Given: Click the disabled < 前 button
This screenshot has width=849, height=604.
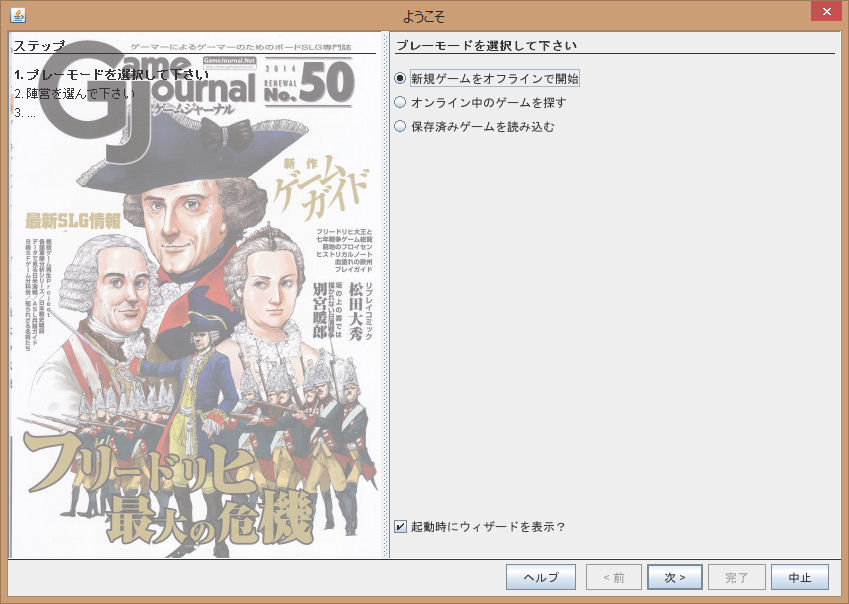Looking at the screenshot, I should pos(613,577).
